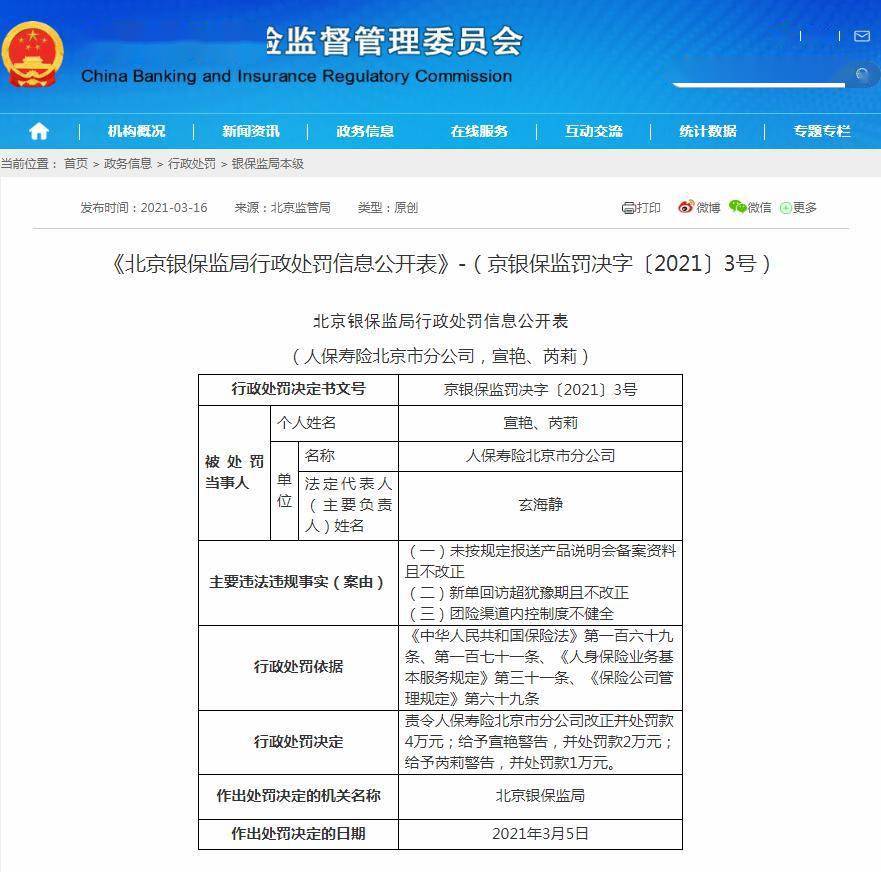Click the 个人姓名 table cell
881x872 pixels.
334,423
